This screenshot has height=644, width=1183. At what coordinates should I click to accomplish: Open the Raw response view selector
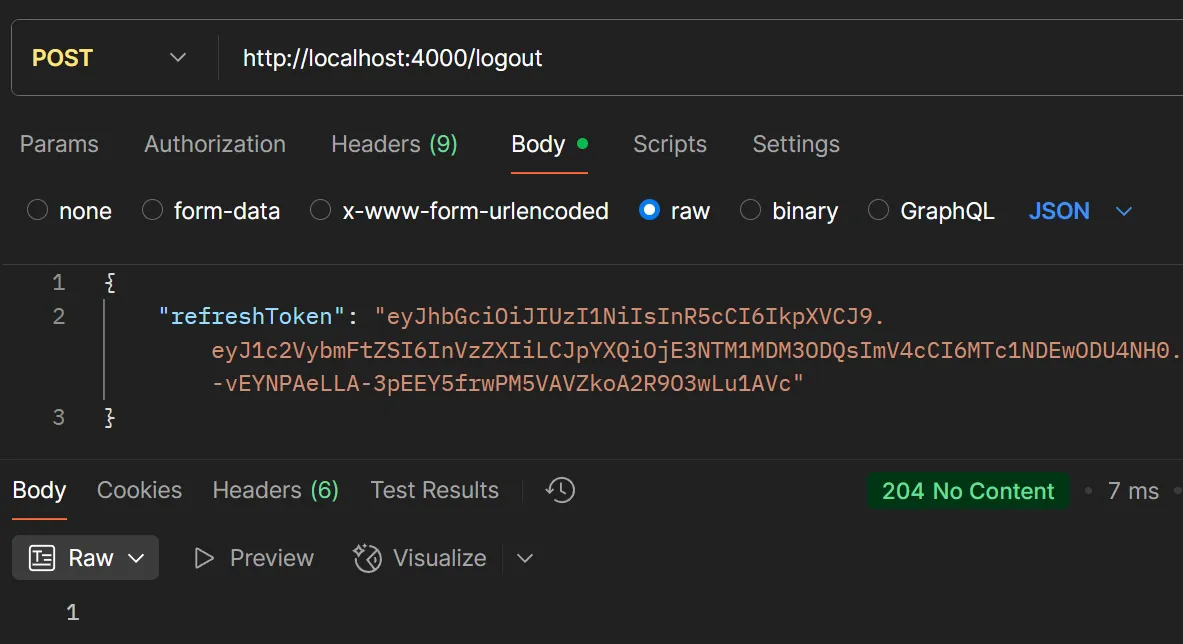85,558
